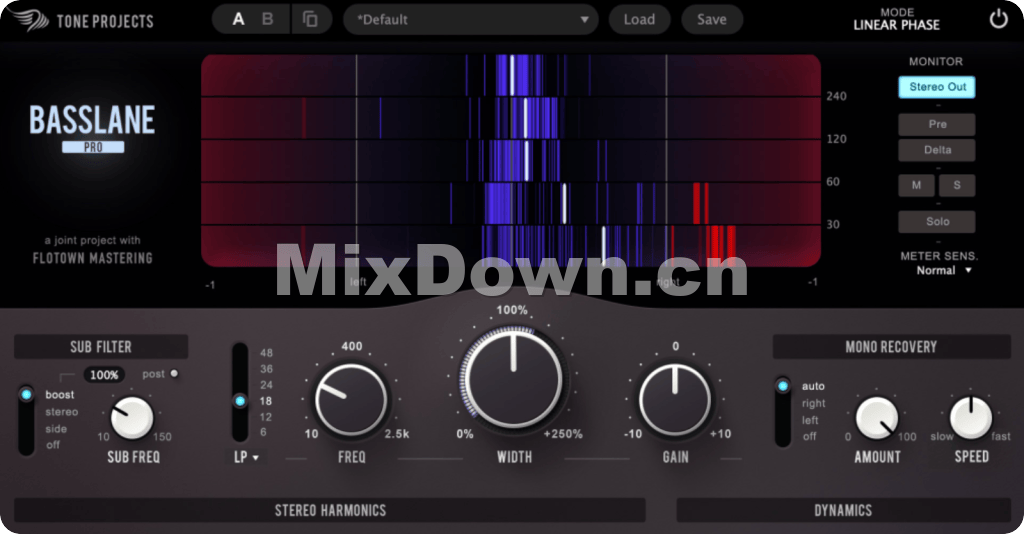Click the AMOUNT knob
The height and width of the screenshot is (534, 1024).
[877, 418]
